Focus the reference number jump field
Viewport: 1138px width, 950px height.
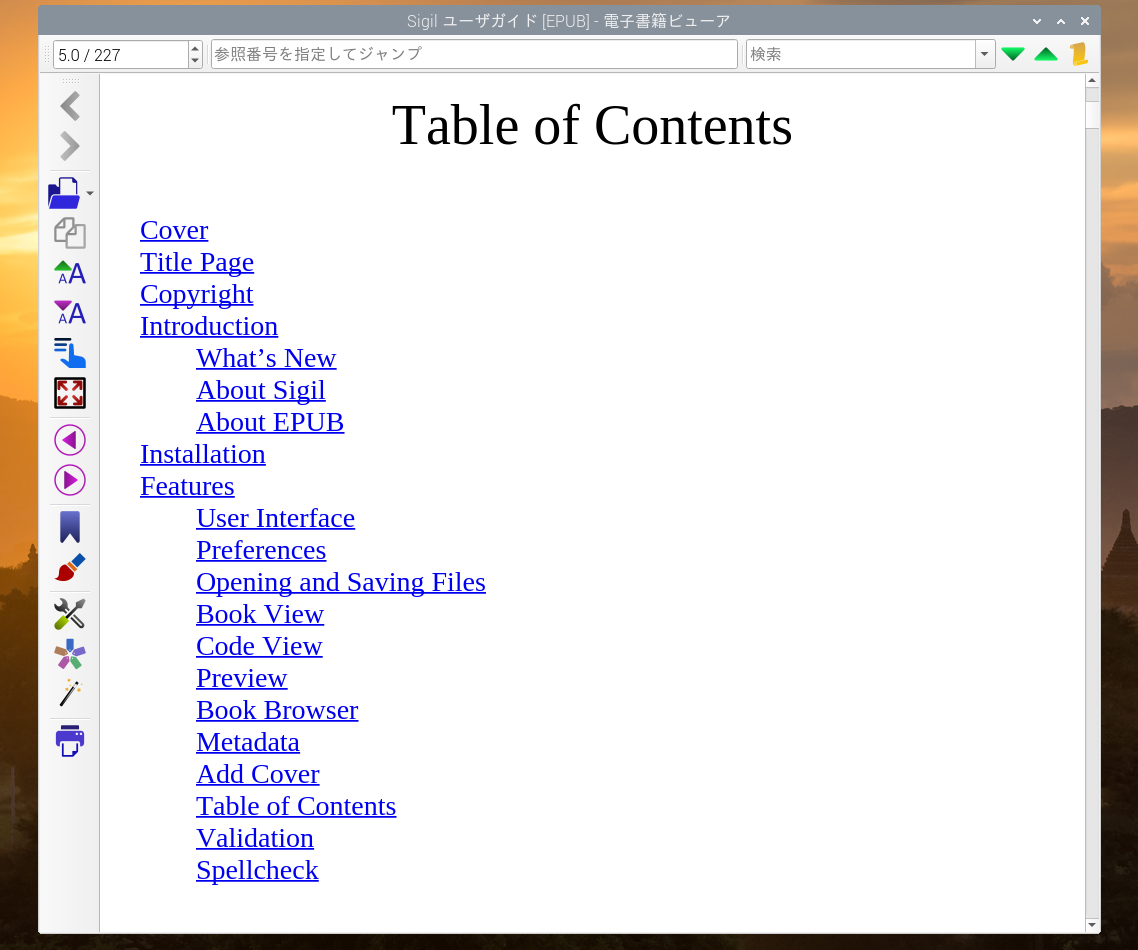pos(474,54)
